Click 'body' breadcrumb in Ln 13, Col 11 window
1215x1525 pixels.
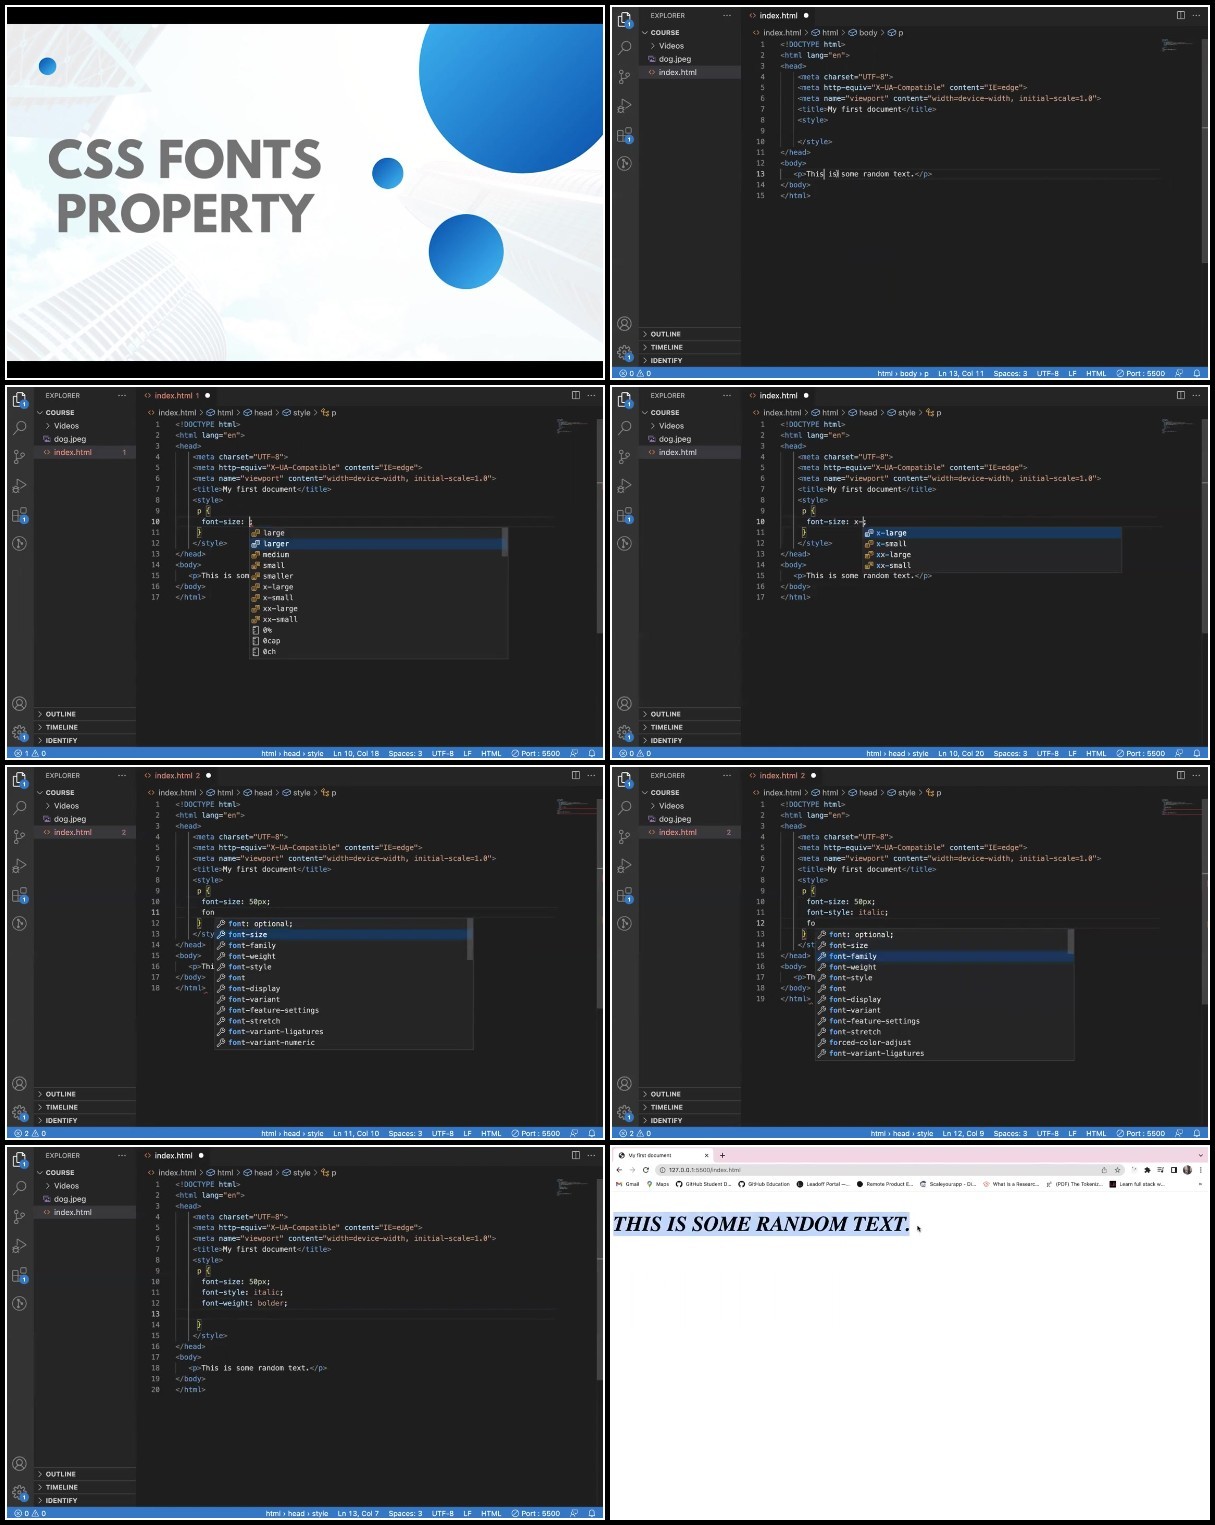[868, 32]
